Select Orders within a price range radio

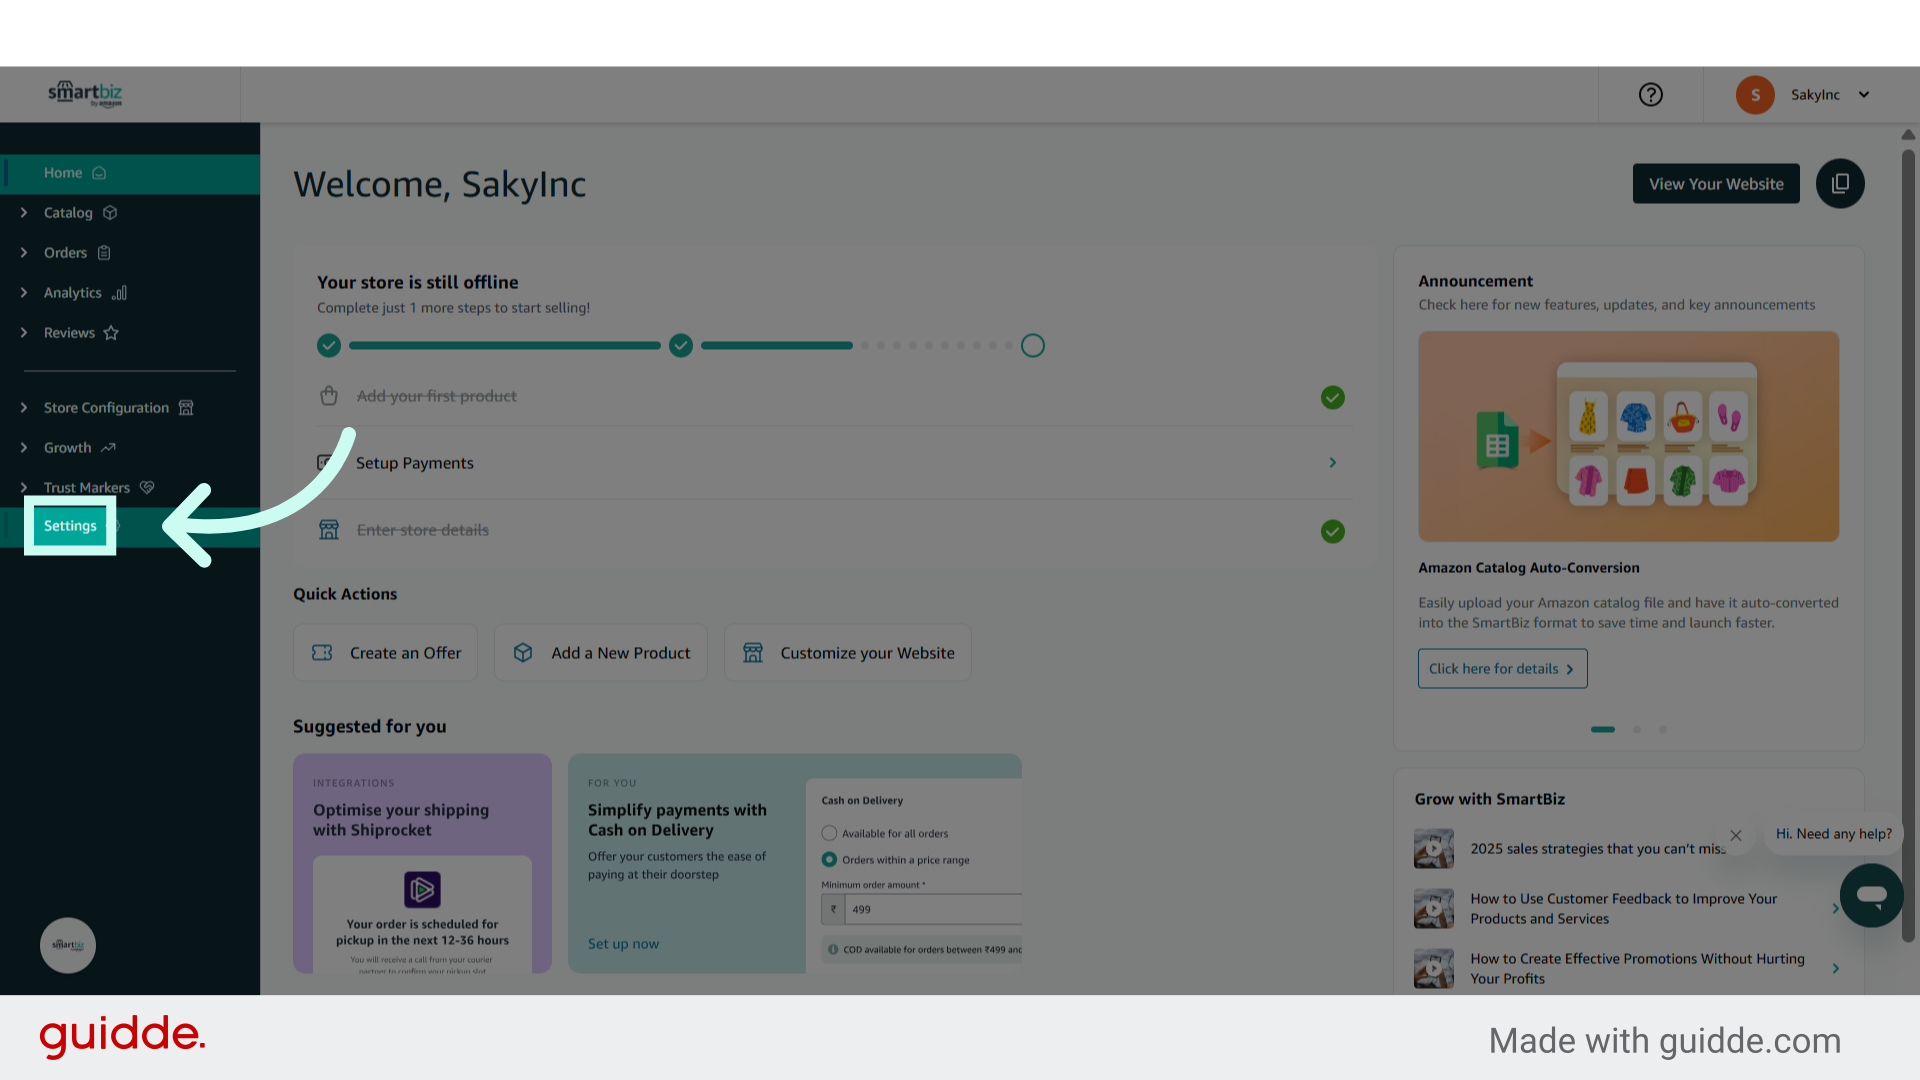coord(829,859)
